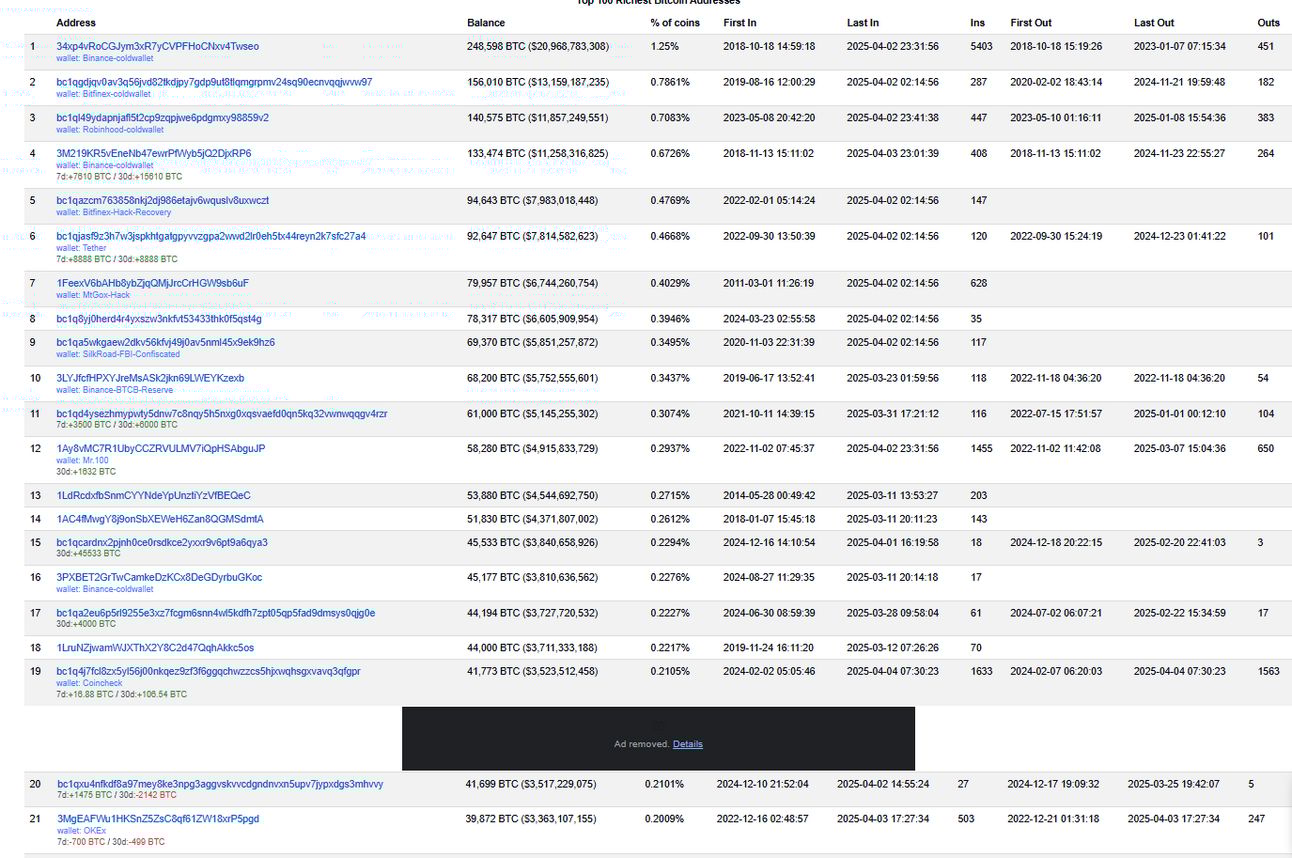Open address starting with 1Ay8vMC7R1UbyCCZ
Image resolution: width=1292 pixels, height=858 pixels.
pyautogui.click(x=160, y=448)
